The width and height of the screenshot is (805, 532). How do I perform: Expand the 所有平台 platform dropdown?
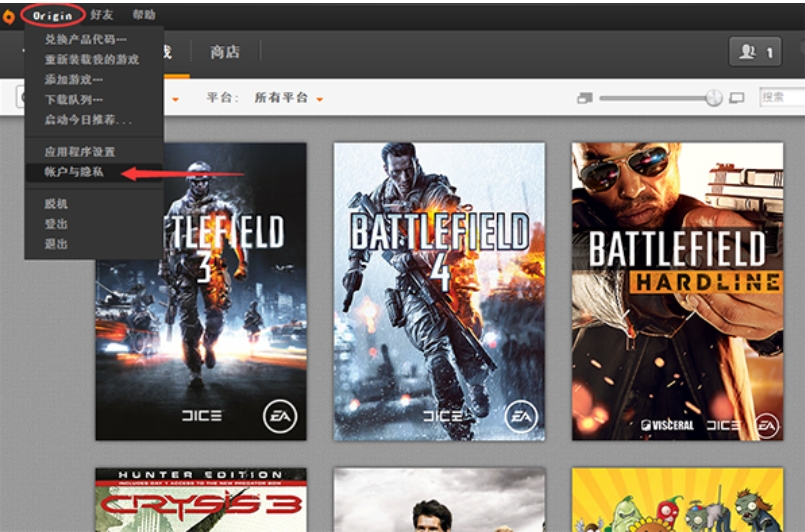pyautogui.click(x=289, y=98)
